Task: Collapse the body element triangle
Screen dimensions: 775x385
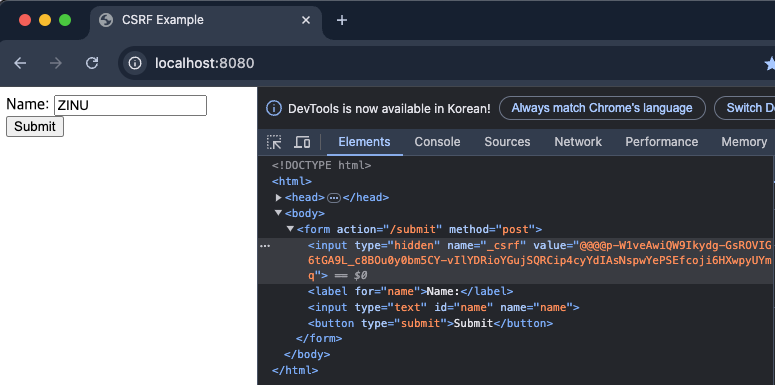Action: point(279,214)
